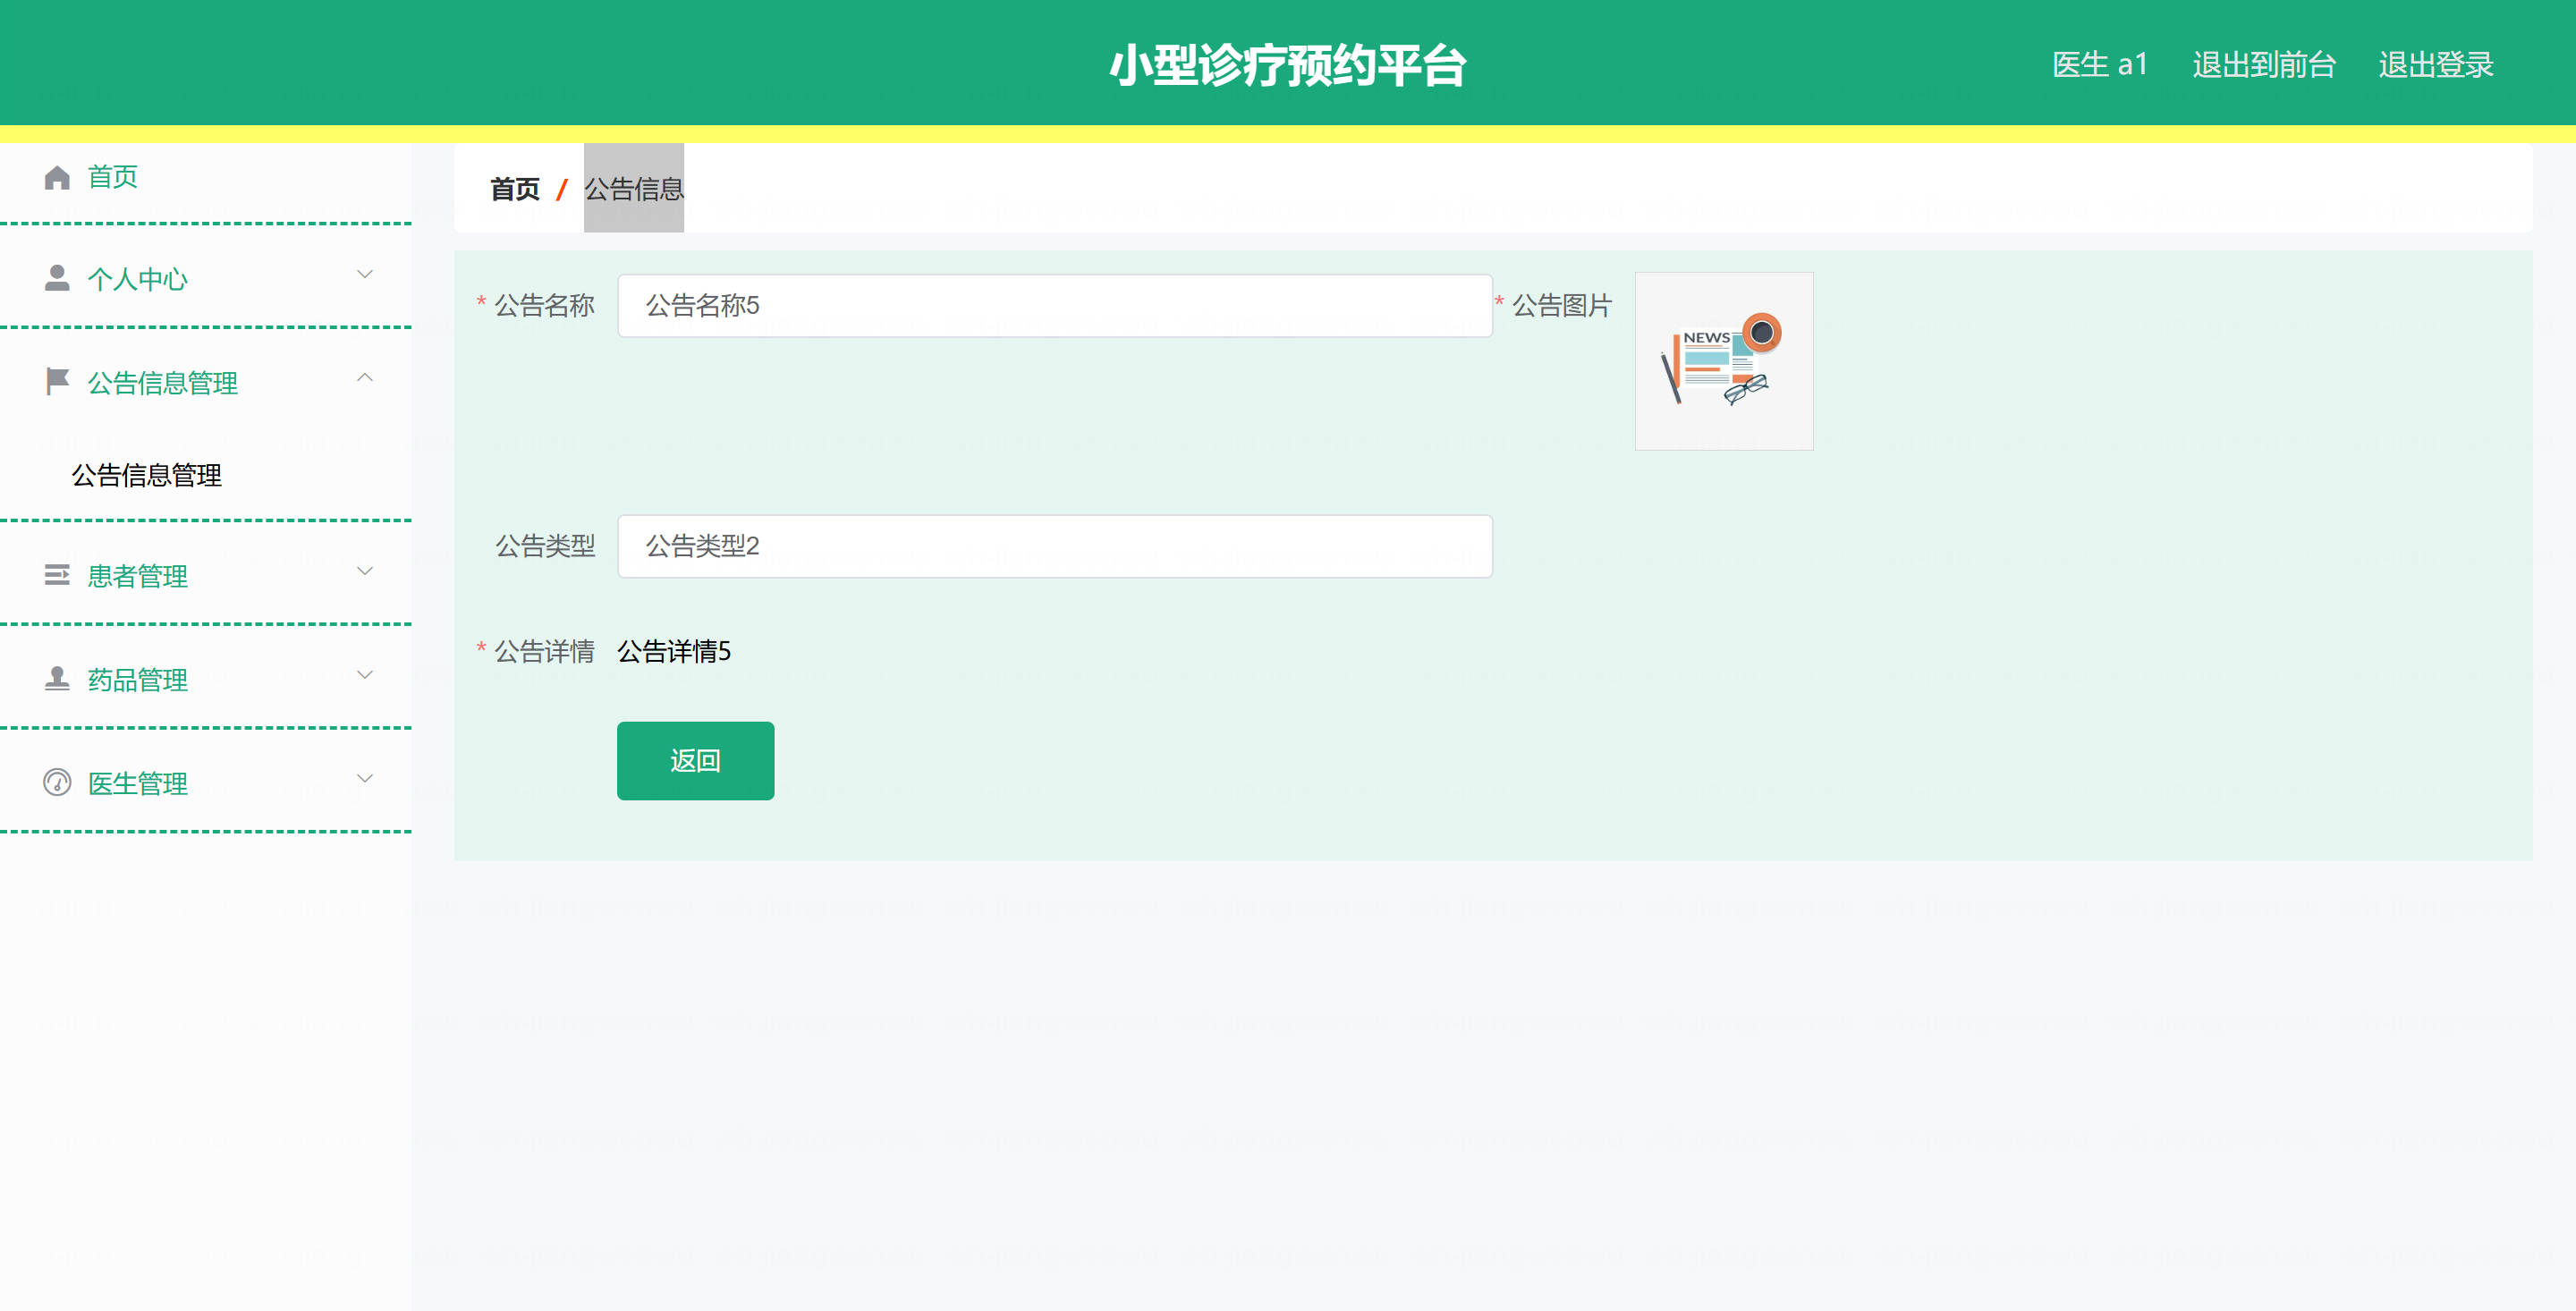
Task: Open the 医生管理 menu label
Action: [138, 783]
